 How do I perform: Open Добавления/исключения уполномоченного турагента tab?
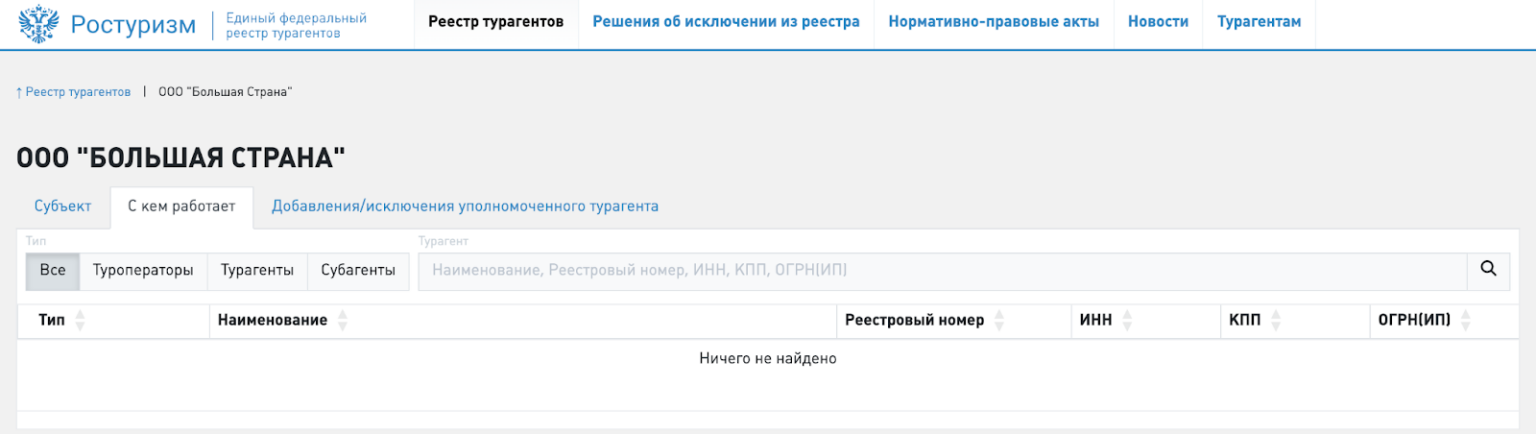tap(465, 207)
